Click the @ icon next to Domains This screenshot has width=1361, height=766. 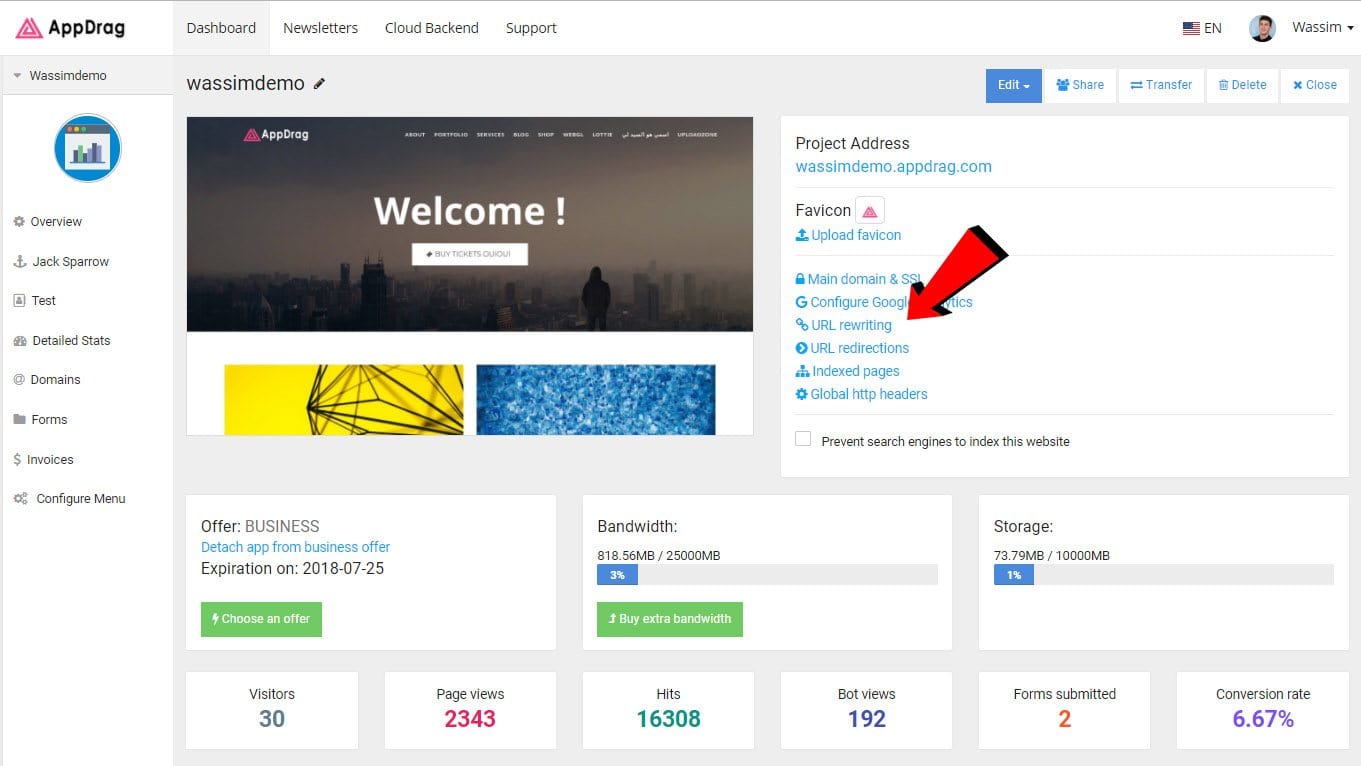19,380
